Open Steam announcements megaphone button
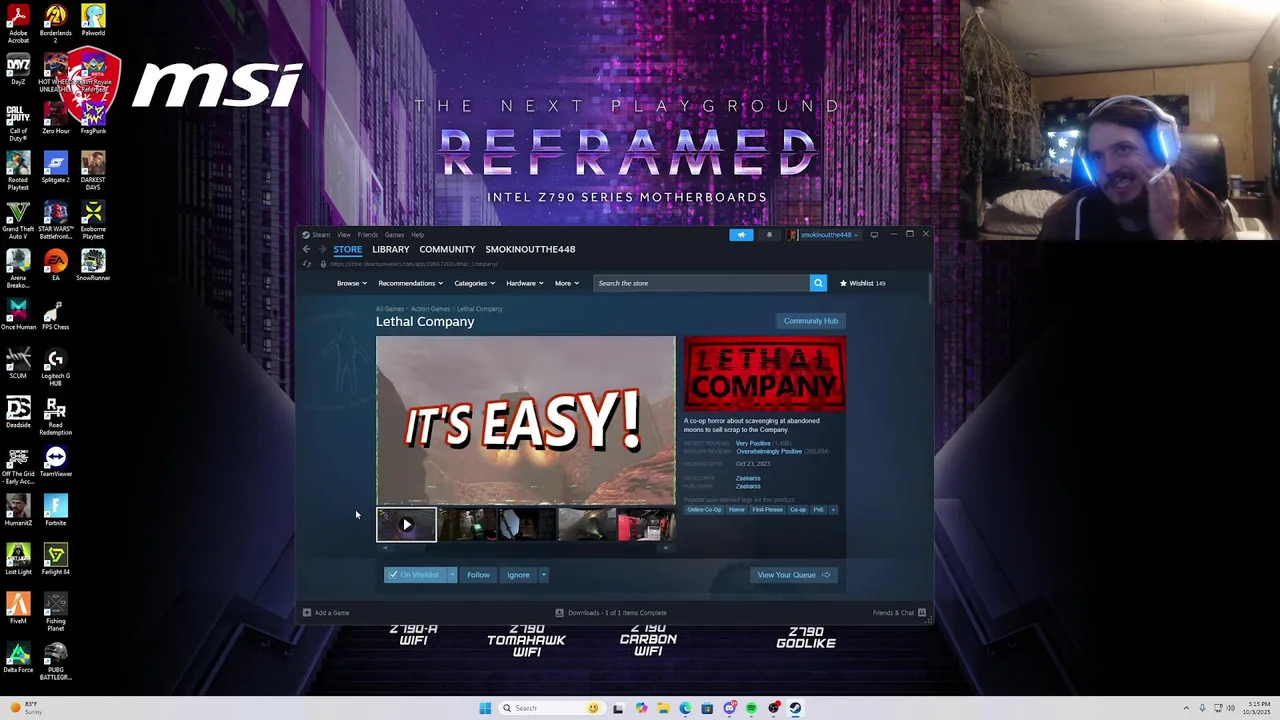The image size is (1280, 720). (741, 235)
